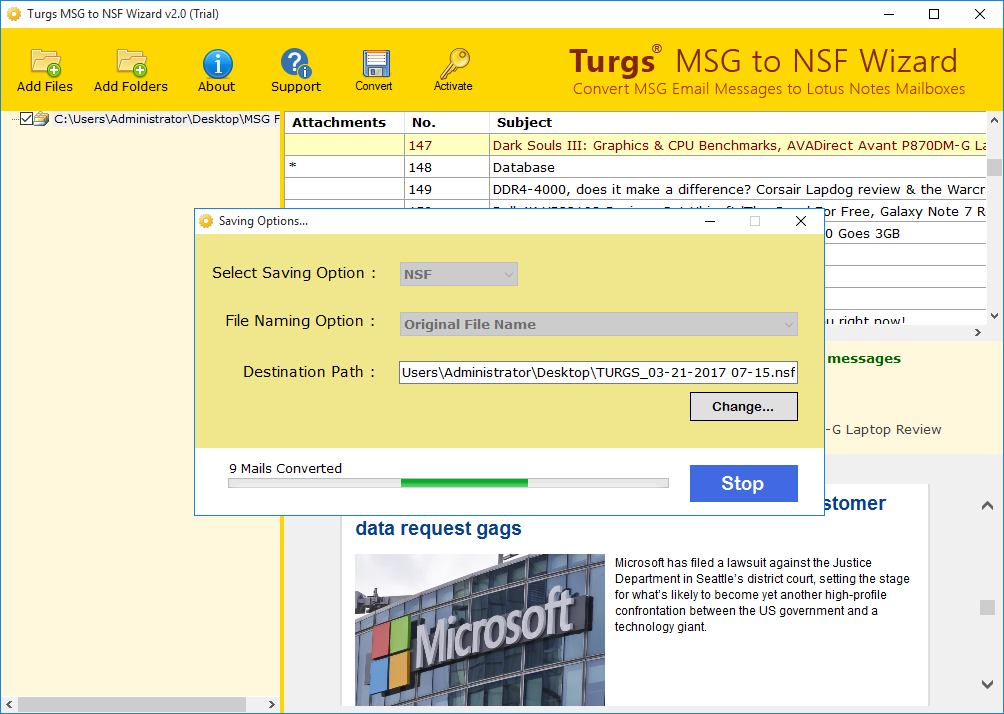
Task: Click the Stop conversion button
Action: (743, 483)
